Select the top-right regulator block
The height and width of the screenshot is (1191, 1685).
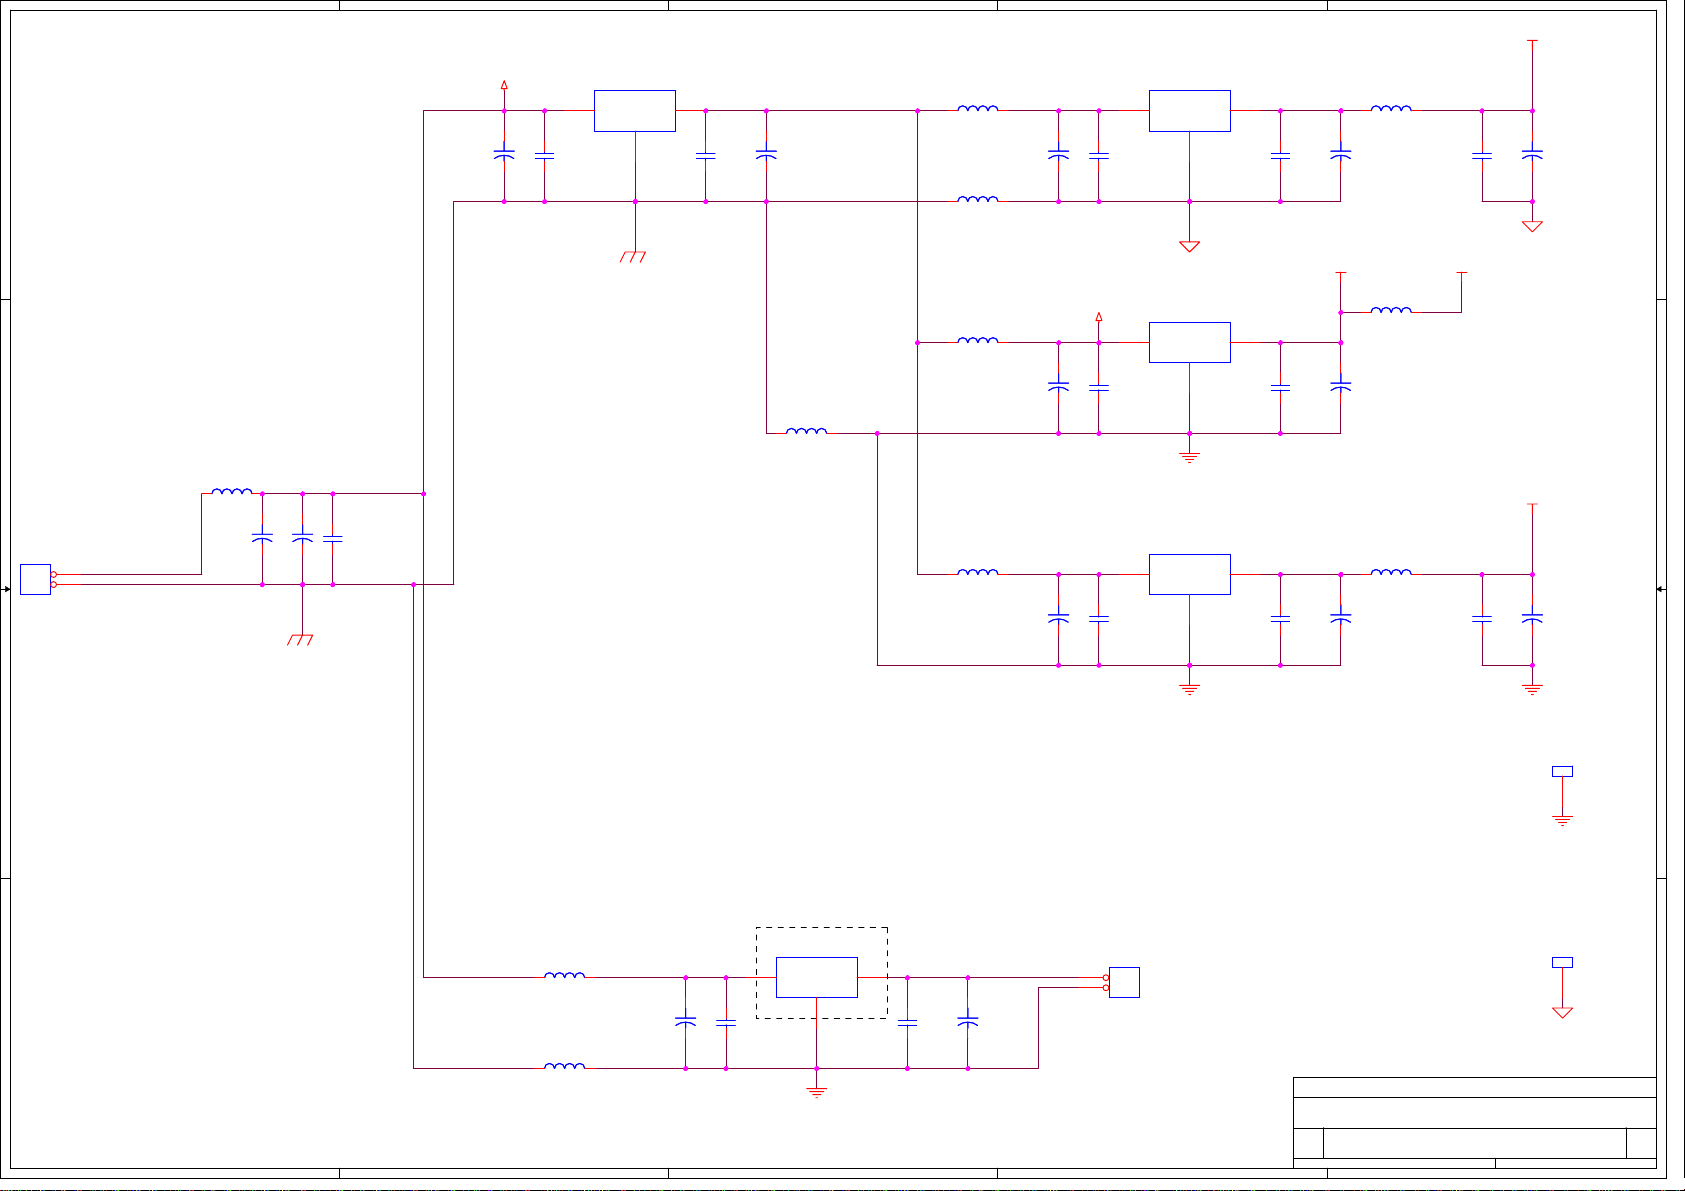tap(1190, 110)
